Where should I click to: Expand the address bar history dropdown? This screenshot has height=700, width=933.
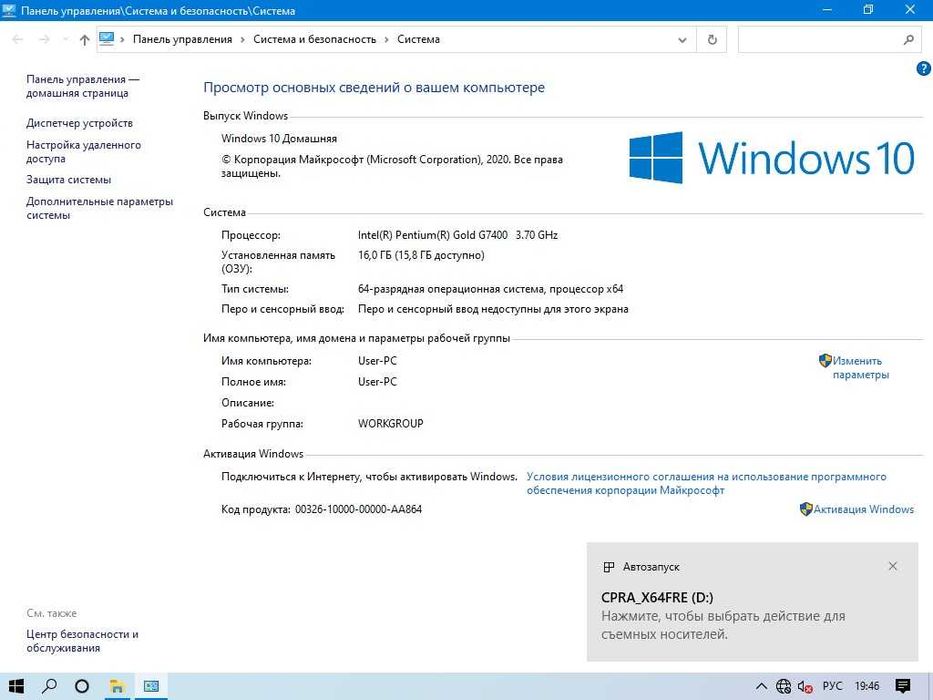pyautogui.click(x=682, y=40)
